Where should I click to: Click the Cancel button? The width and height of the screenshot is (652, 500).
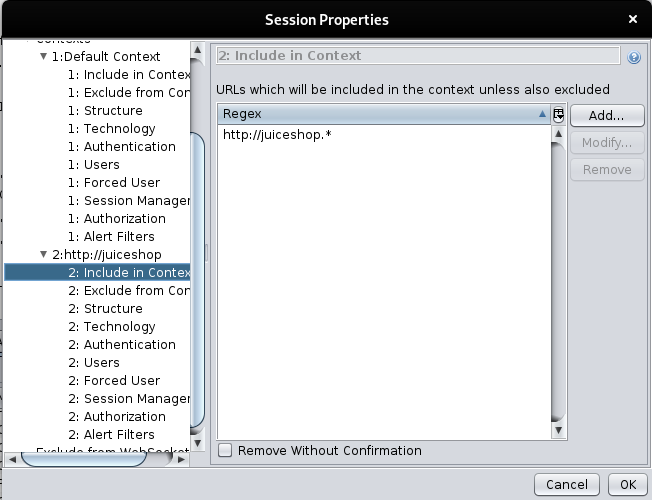click(566, 484)
